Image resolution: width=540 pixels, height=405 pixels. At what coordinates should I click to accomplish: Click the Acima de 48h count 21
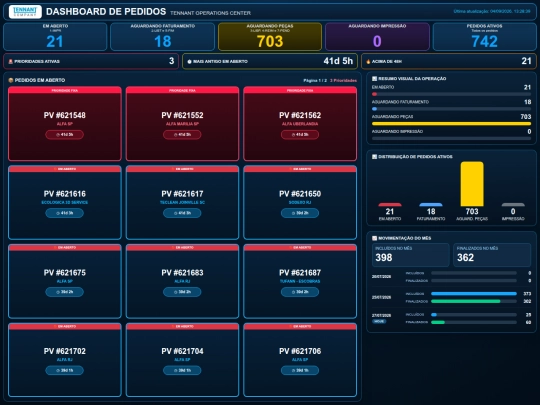coord(526,61)
